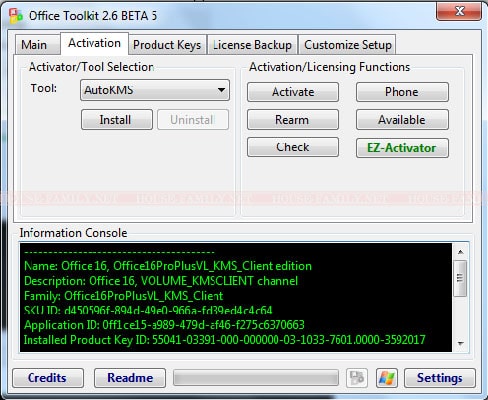Open the Credits button

(48, 378)
